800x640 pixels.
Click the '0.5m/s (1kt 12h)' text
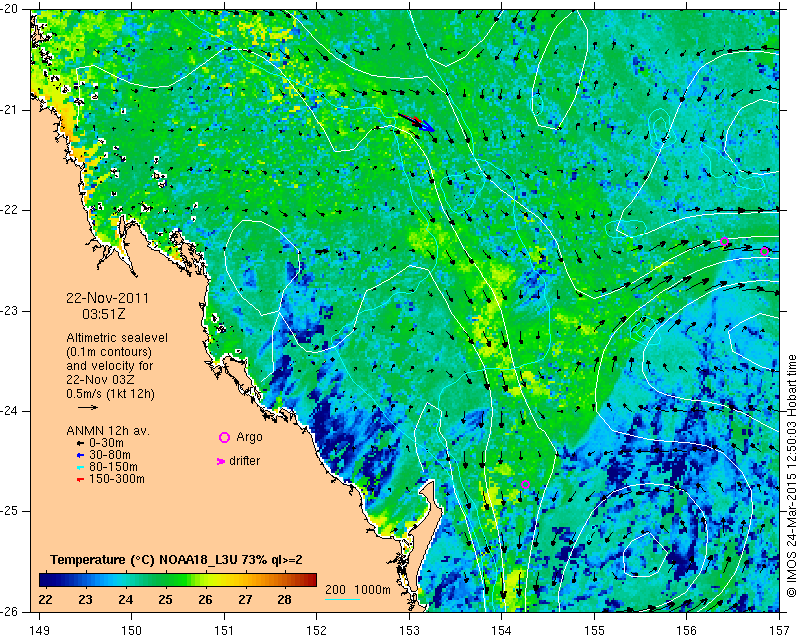pyautogui.click(x=110, y=394)
